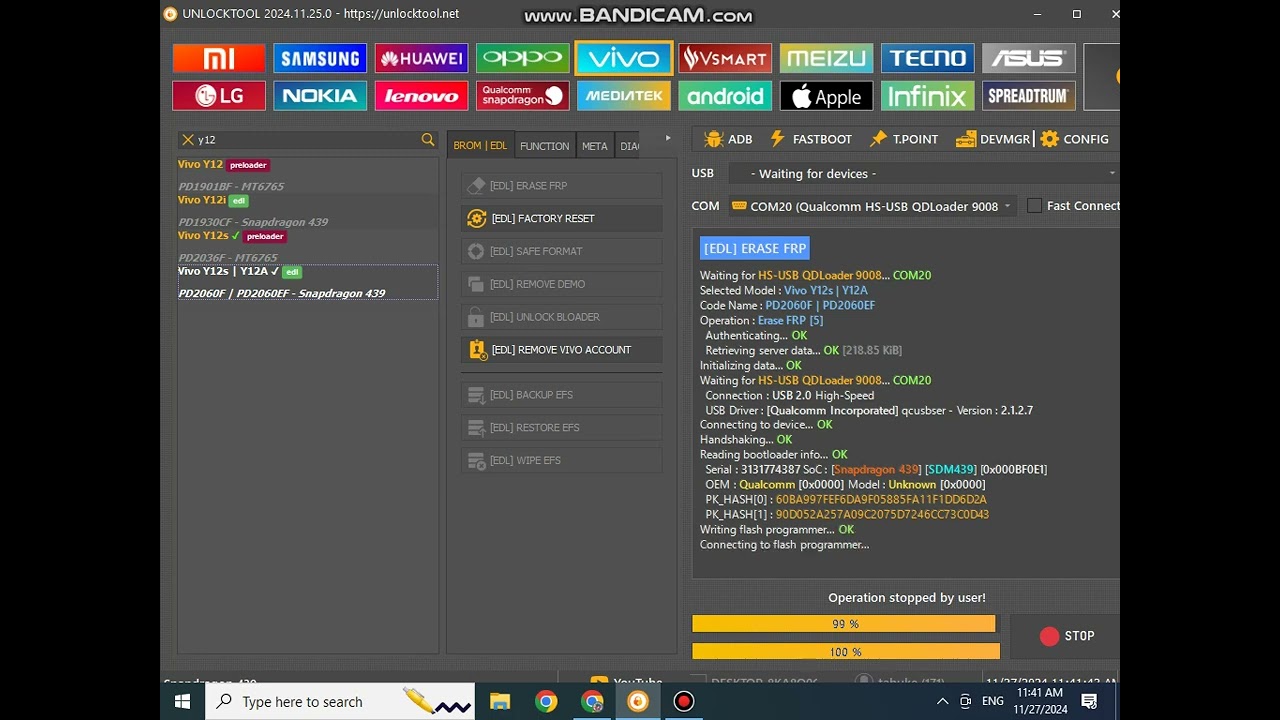
Task: Click [EDL] REMOVE VIVO ACCOUNT button
Action: click(x=561, y=350)
